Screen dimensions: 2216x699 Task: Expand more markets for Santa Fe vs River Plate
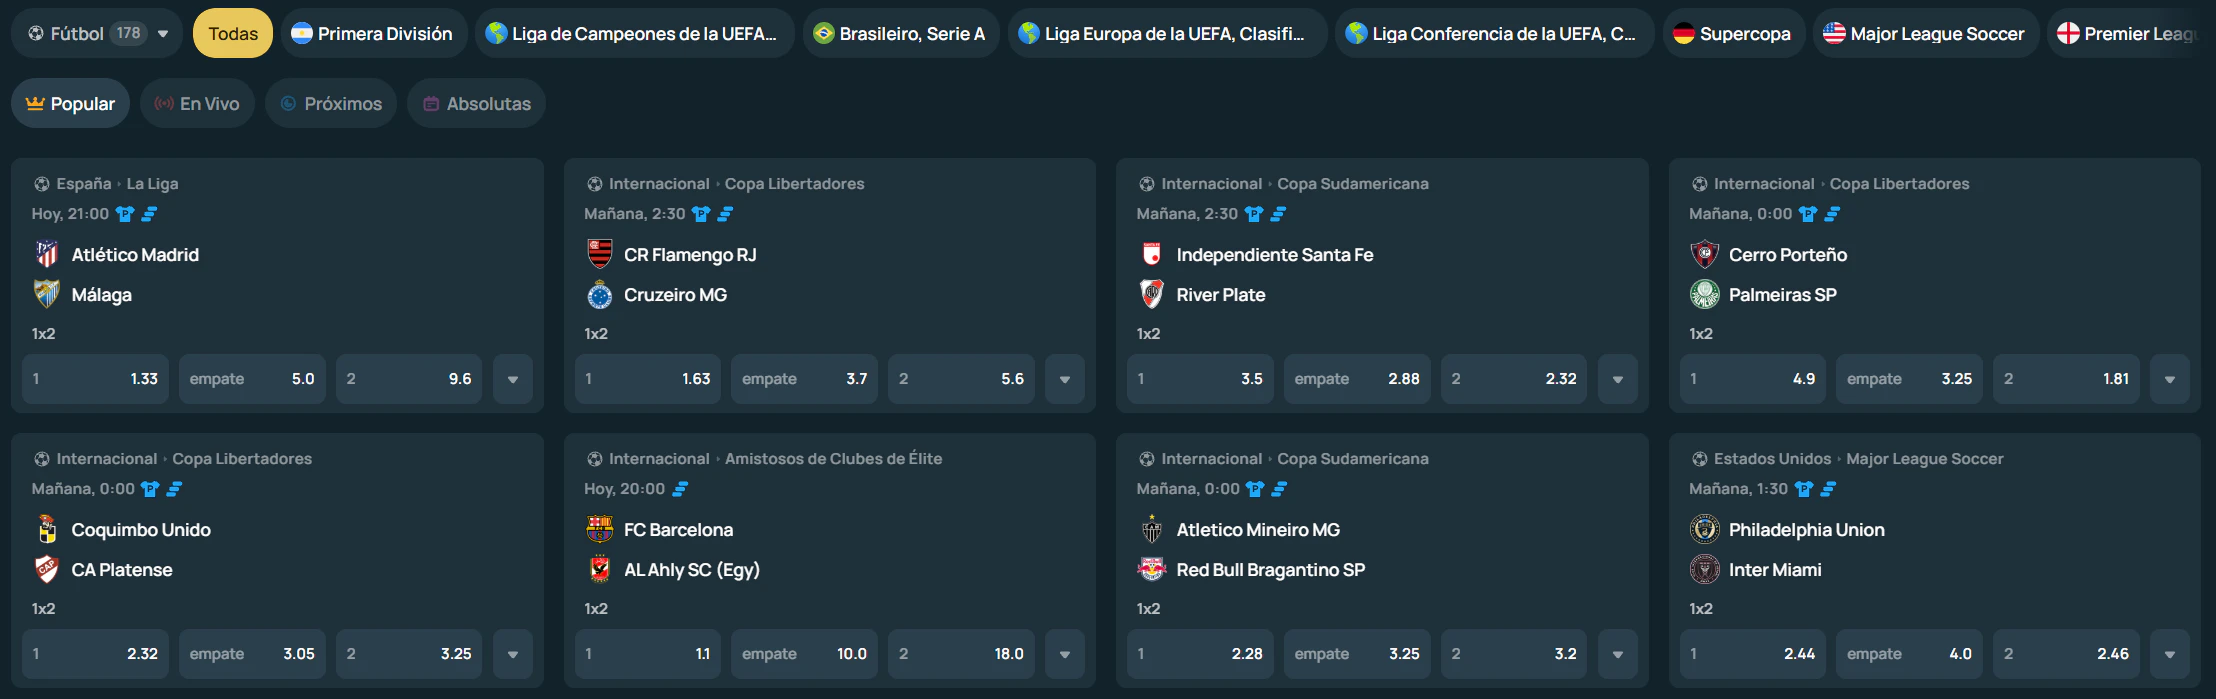pos(1618,379)
